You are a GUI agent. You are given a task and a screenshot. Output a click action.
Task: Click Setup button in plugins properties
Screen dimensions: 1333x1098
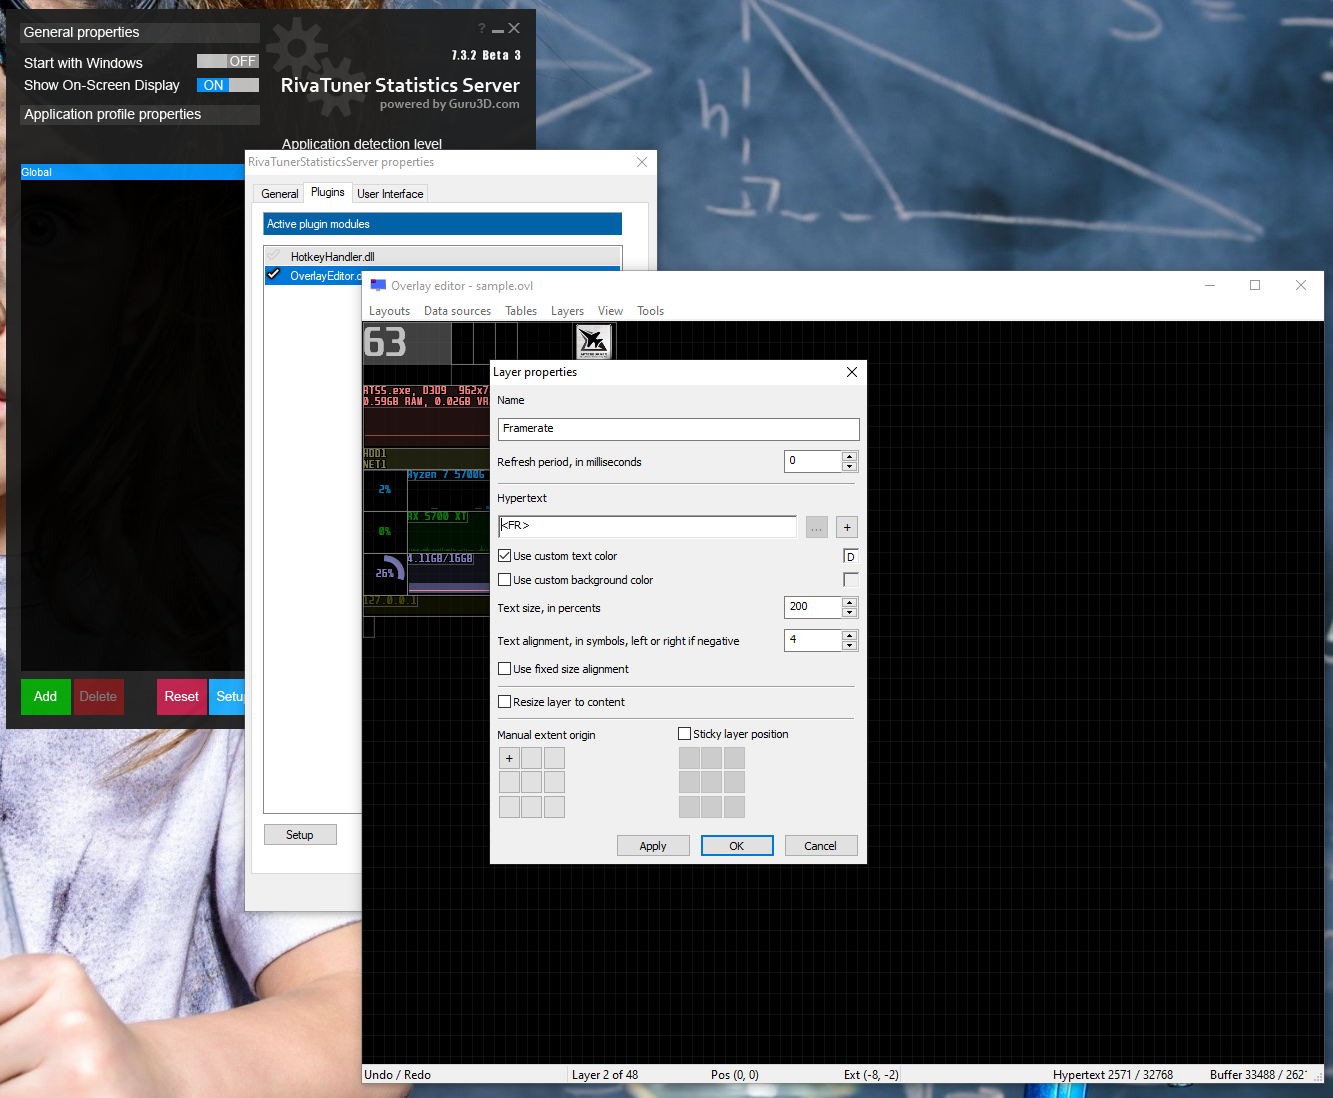[300, 835]
